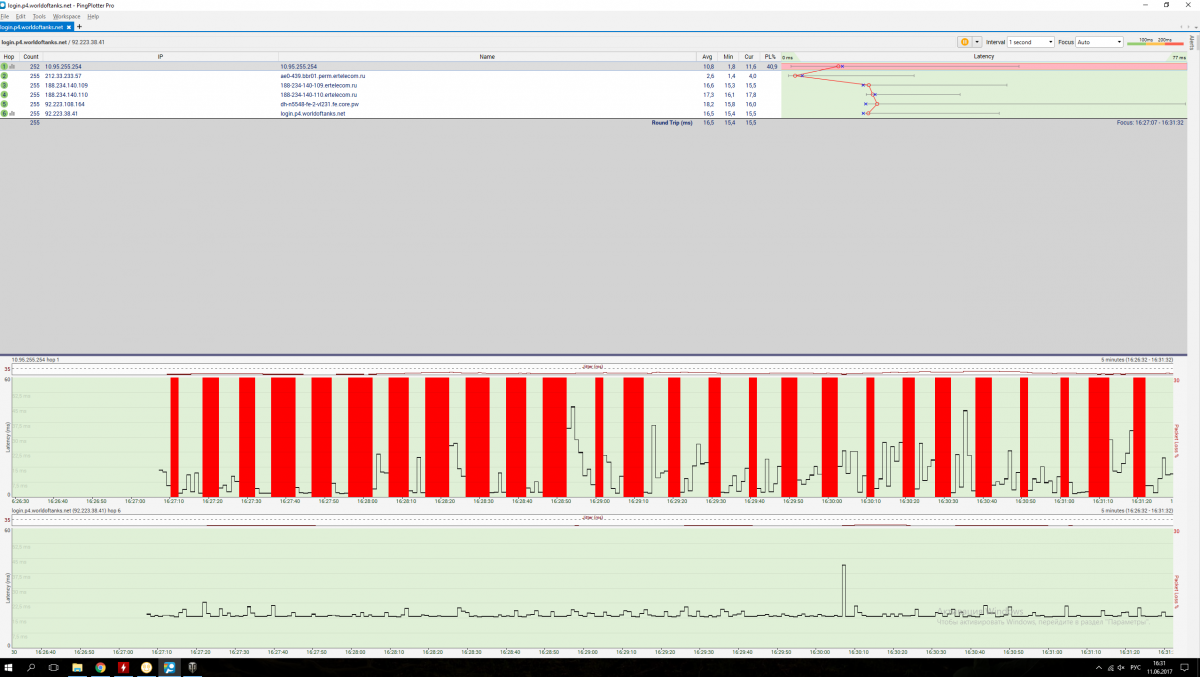
Task: Click the Avg column header
Action: [708, 57]
